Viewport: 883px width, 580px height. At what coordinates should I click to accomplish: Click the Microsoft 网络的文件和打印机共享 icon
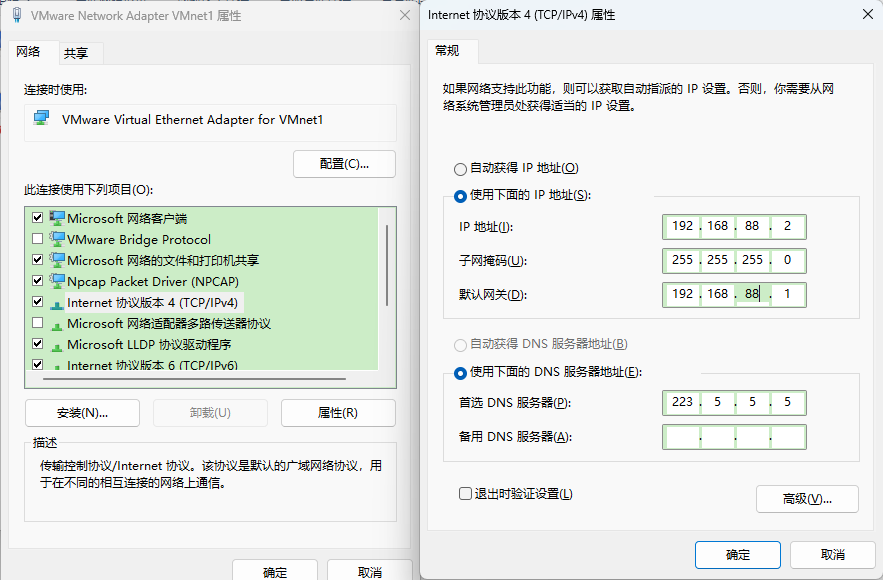click(57, 260)
